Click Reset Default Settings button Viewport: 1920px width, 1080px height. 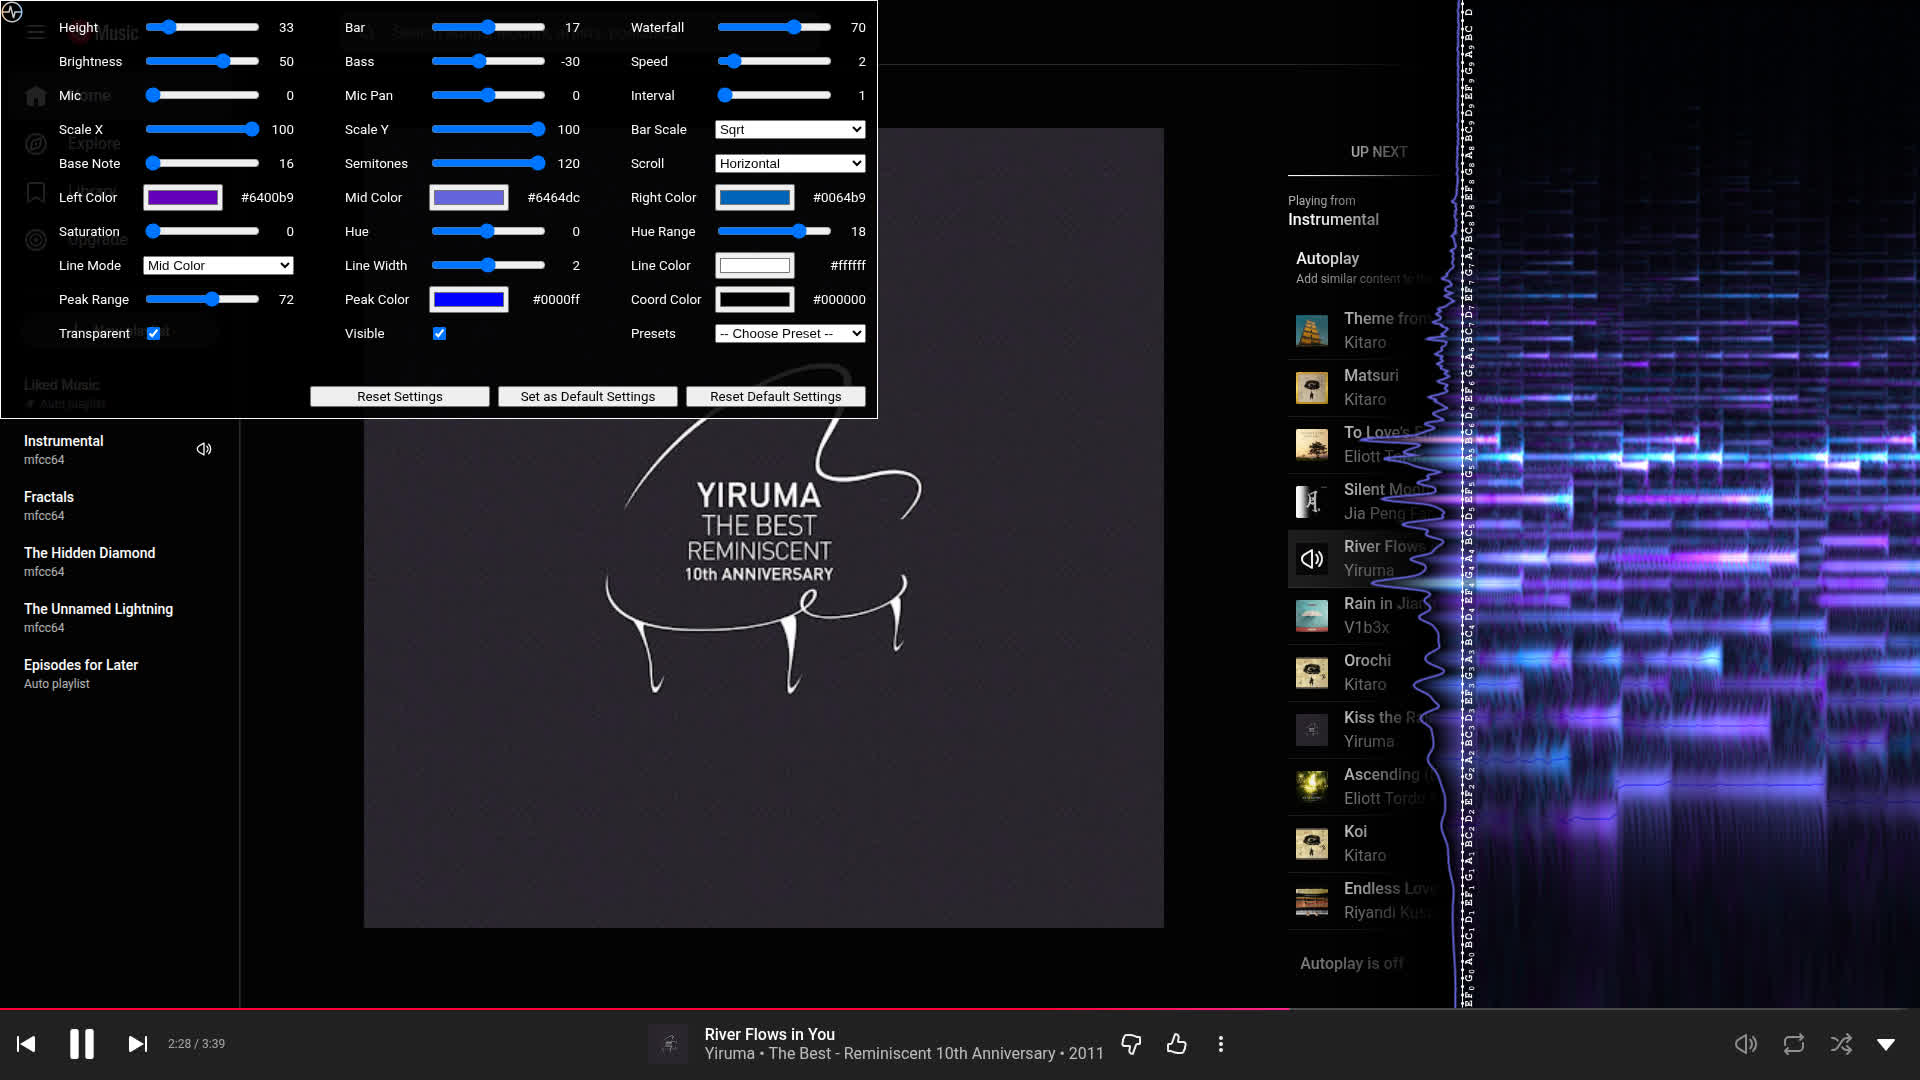776,397
